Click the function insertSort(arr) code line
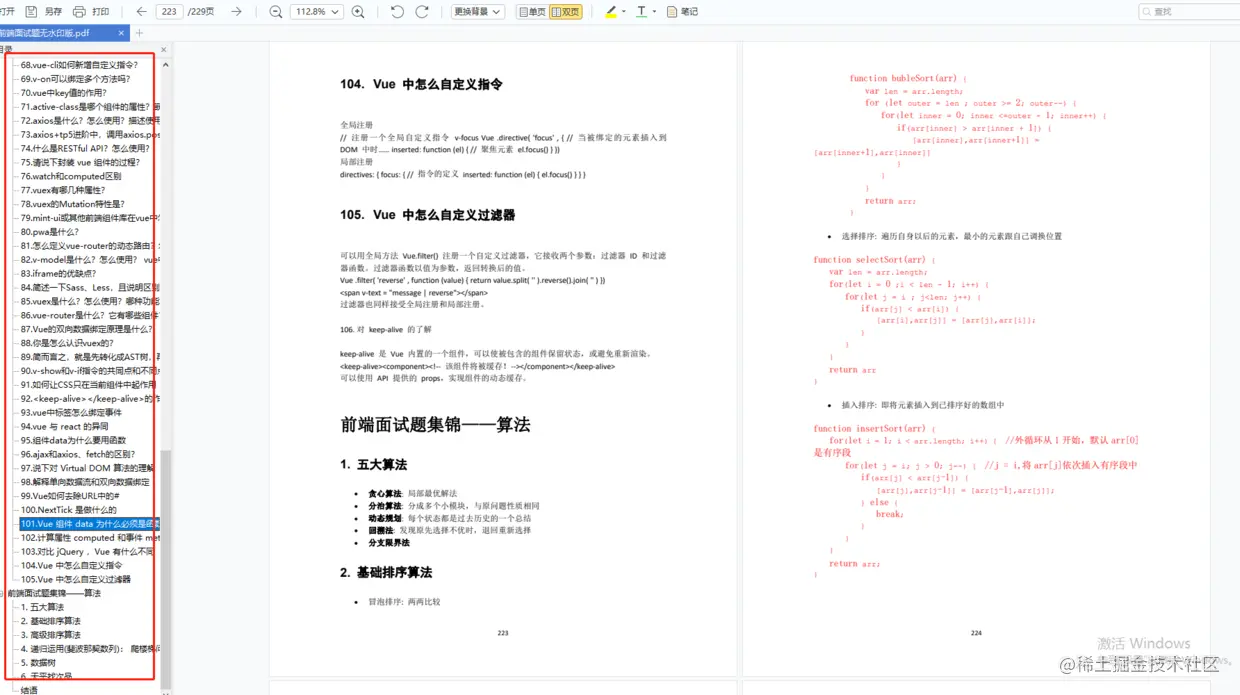 874,429
